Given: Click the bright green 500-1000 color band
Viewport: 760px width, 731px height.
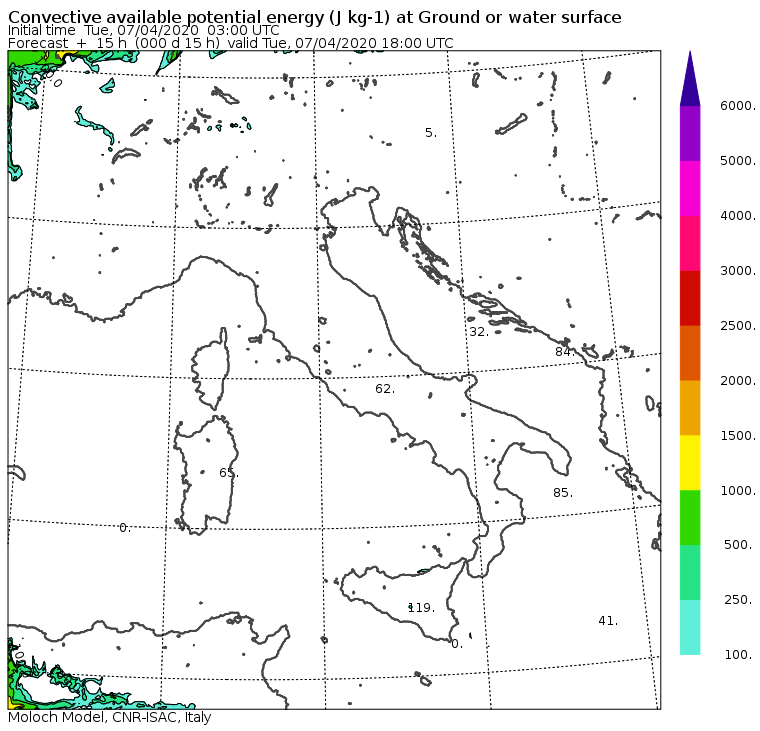Looking at the screenshot, I should (690, 517).
